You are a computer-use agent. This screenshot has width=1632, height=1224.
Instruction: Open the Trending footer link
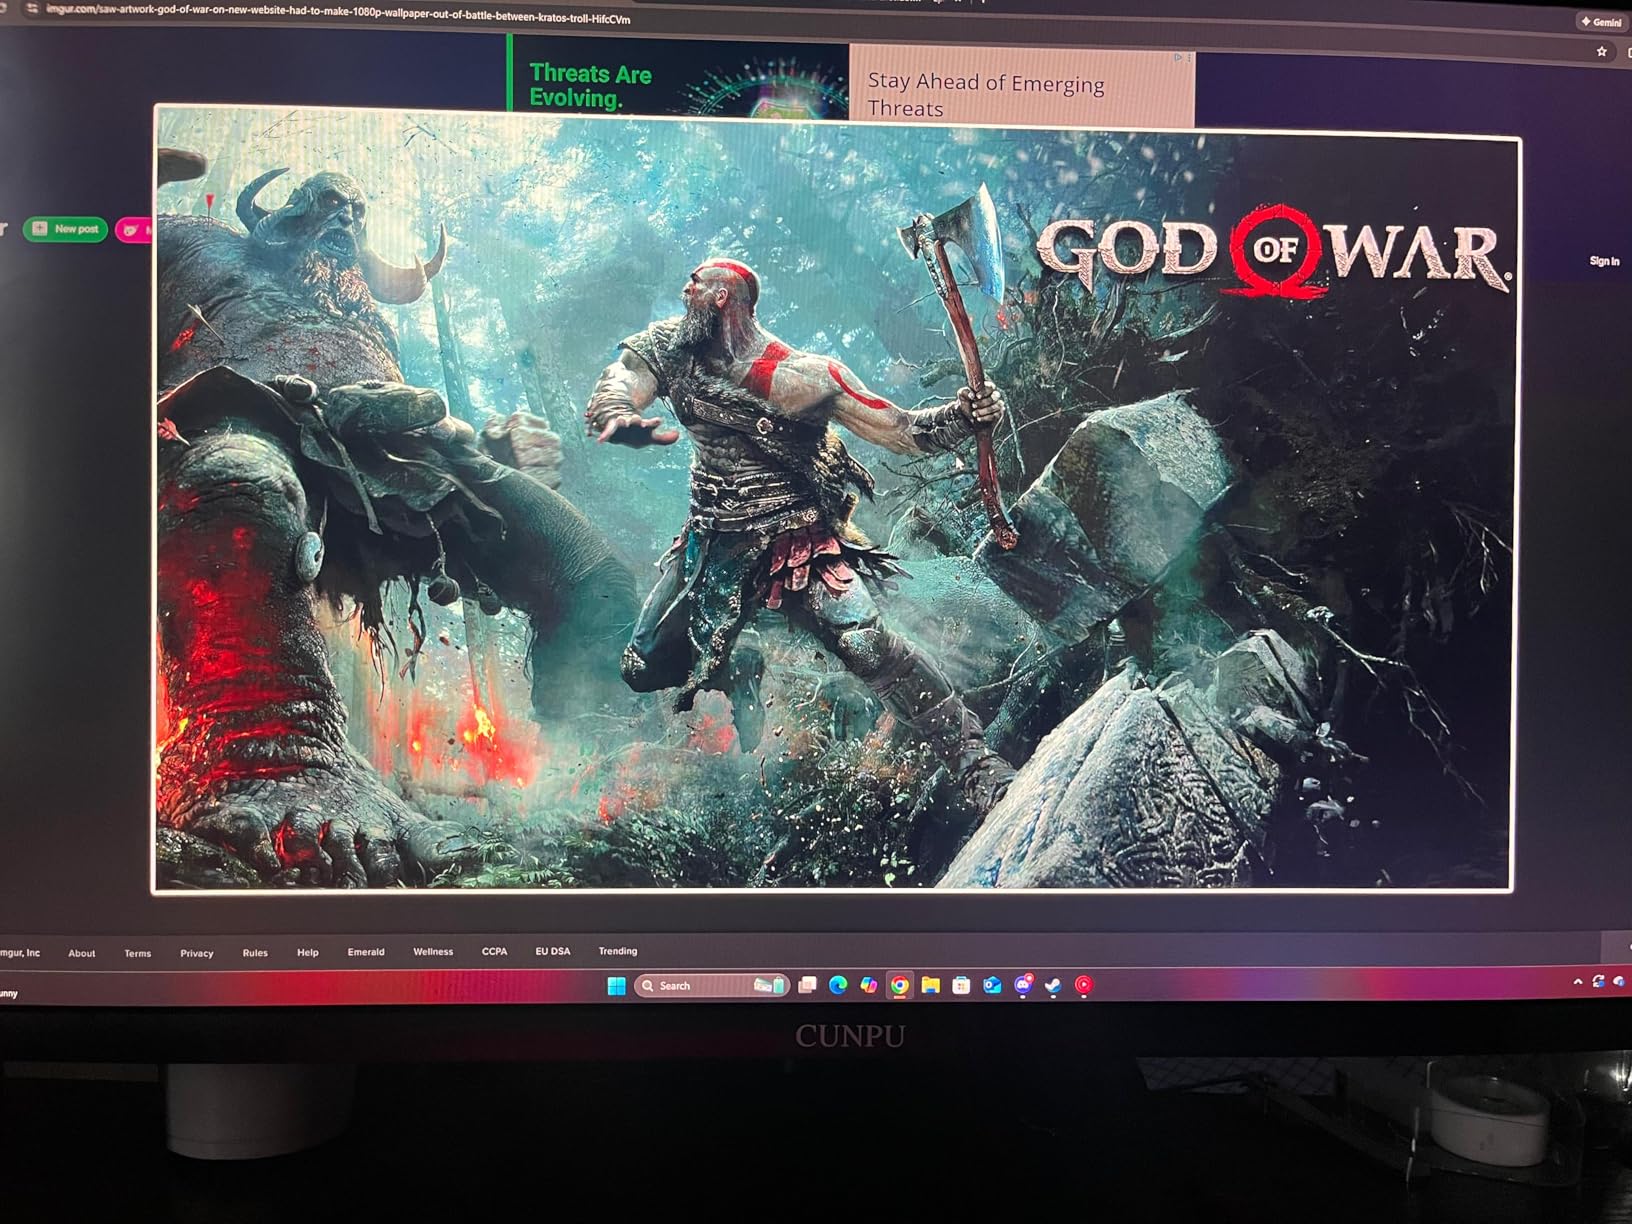pos(618,951)
